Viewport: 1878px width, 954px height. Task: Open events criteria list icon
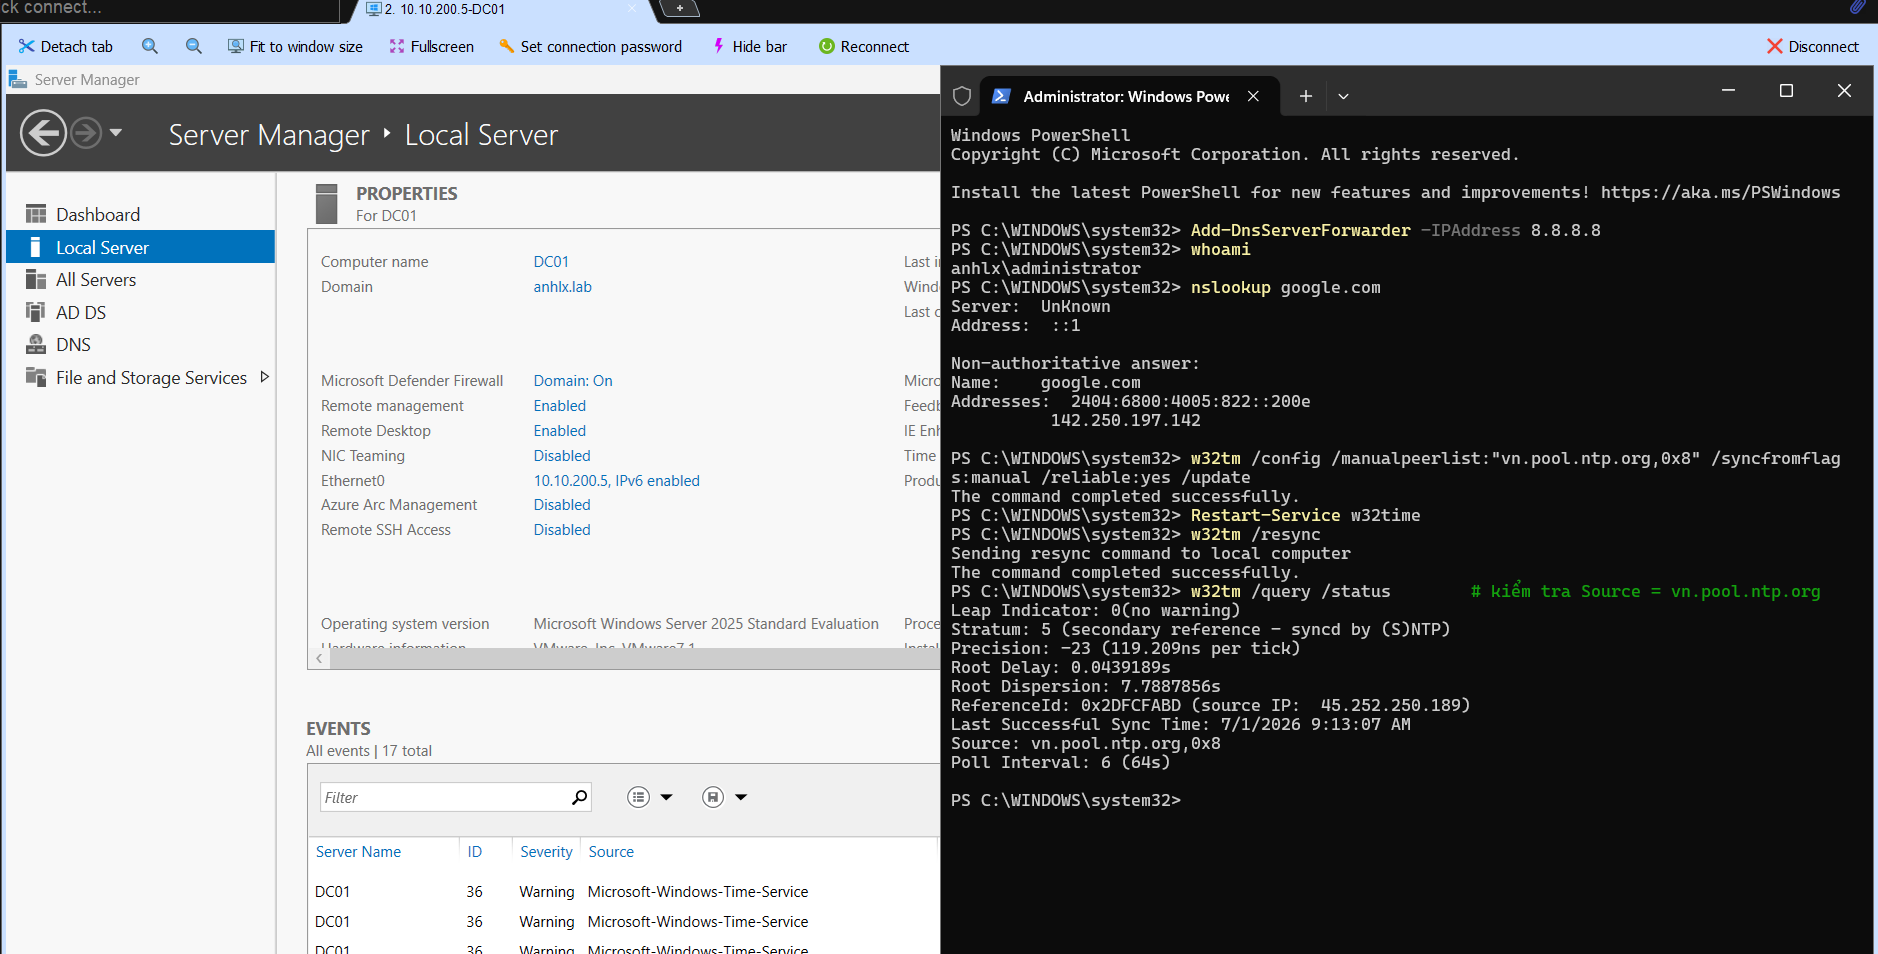point(638,797)
